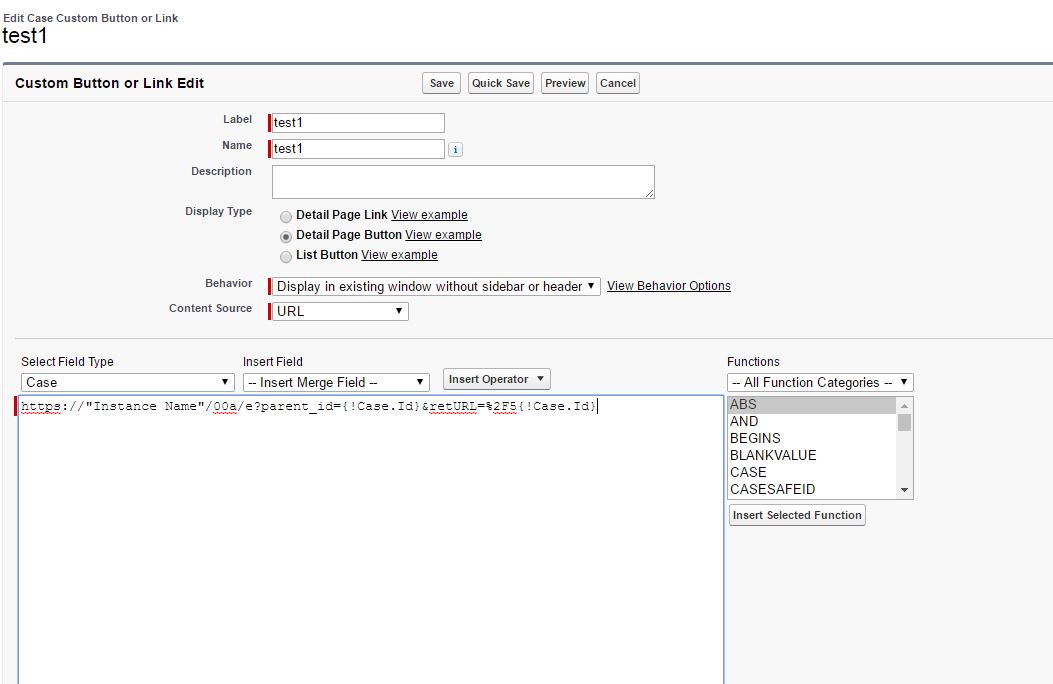Choose the List Button radio option
This screenshot has height=684, width=1053.
[286, 257]
